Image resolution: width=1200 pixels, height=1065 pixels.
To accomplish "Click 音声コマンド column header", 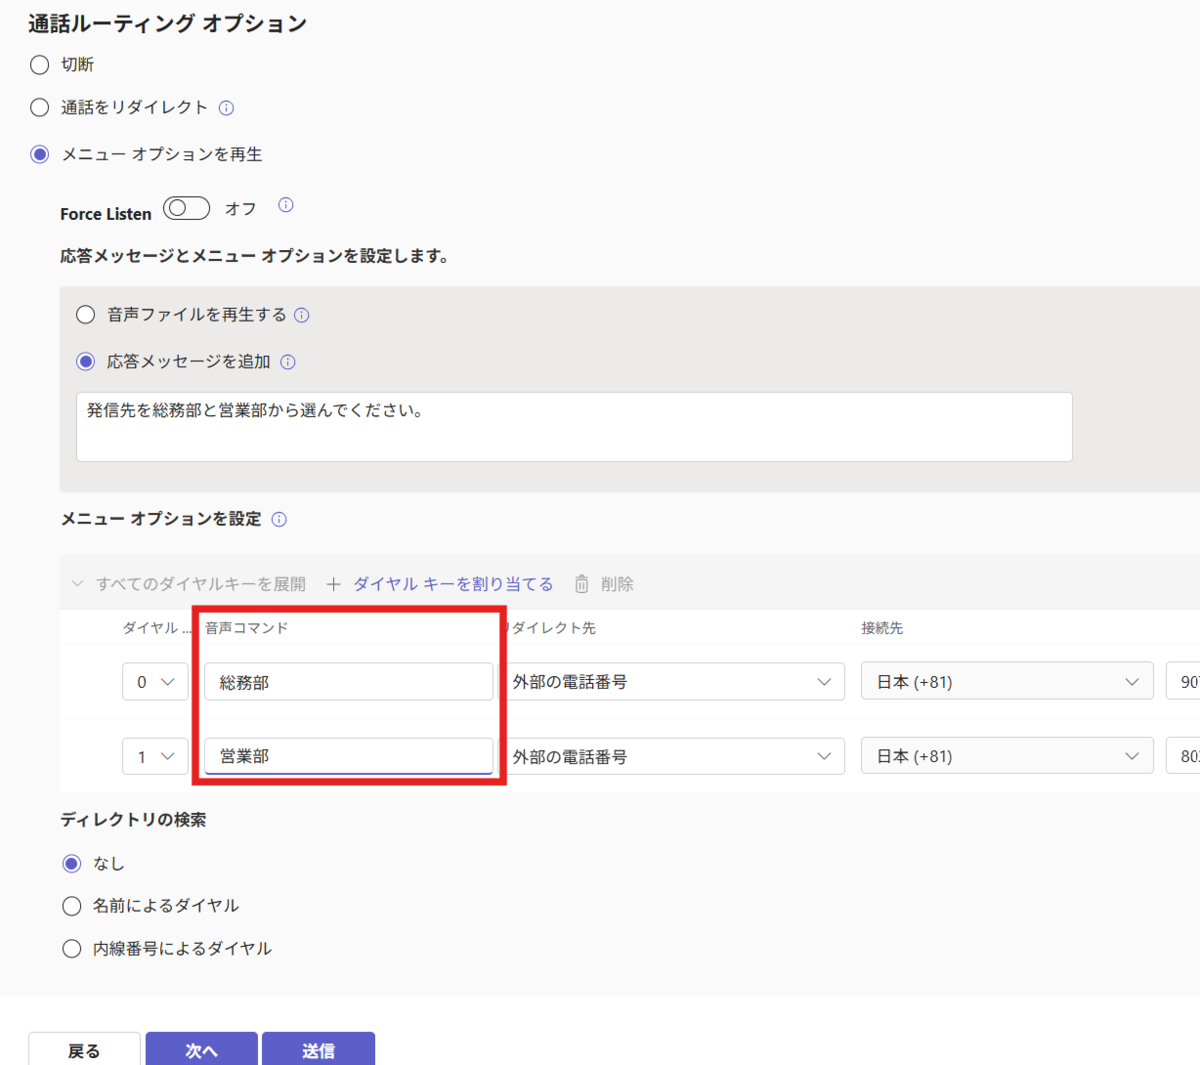I will (247, 628).
